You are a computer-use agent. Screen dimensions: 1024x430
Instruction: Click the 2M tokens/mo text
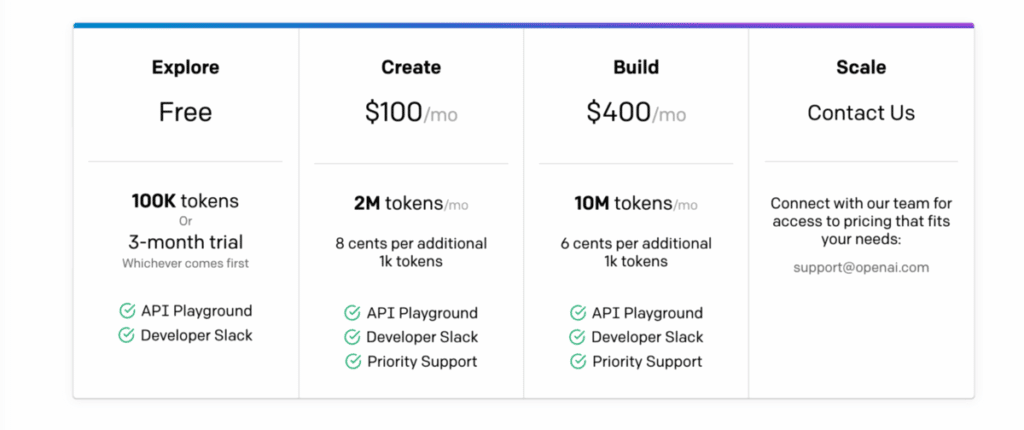(x=411, y=203)
